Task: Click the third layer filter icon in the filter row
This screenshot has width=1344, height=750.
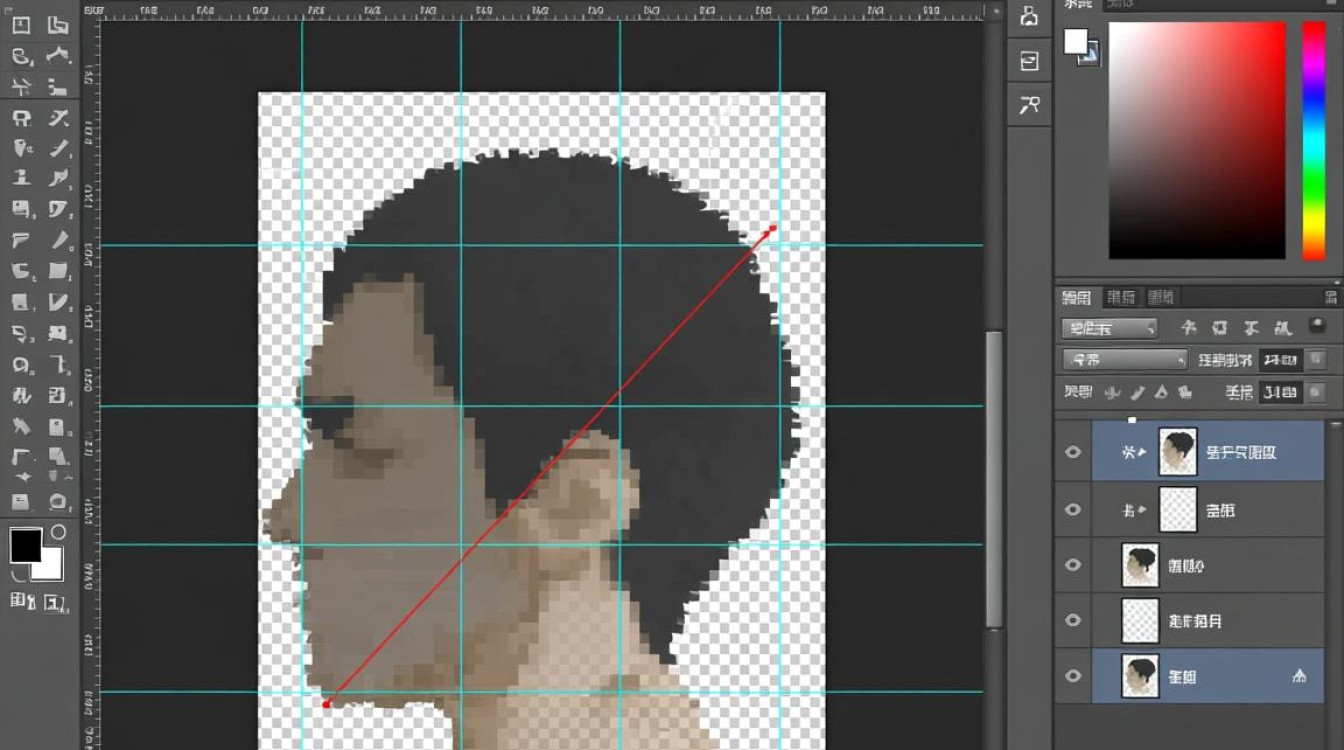Action: click(1252, 327)
